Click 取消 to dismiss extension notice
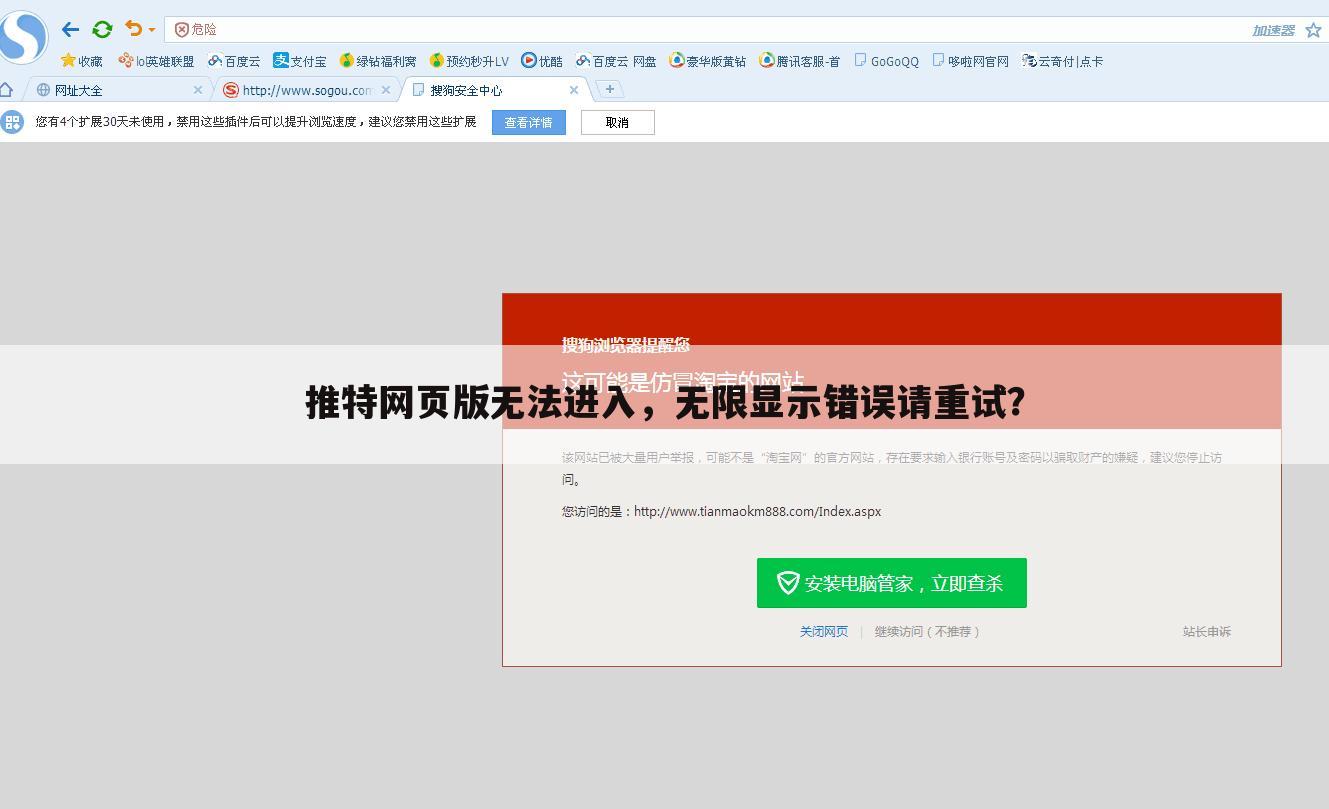This screenshot has width=1329, height=809. coord(617,122)
